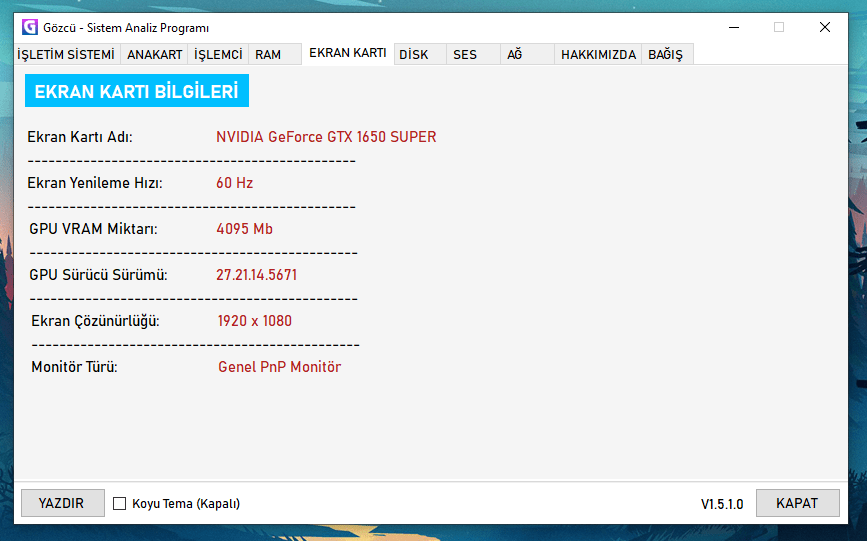Select the İŞLEMCİ tab
This screenshot has height=541, width=867.
point(218,54)
